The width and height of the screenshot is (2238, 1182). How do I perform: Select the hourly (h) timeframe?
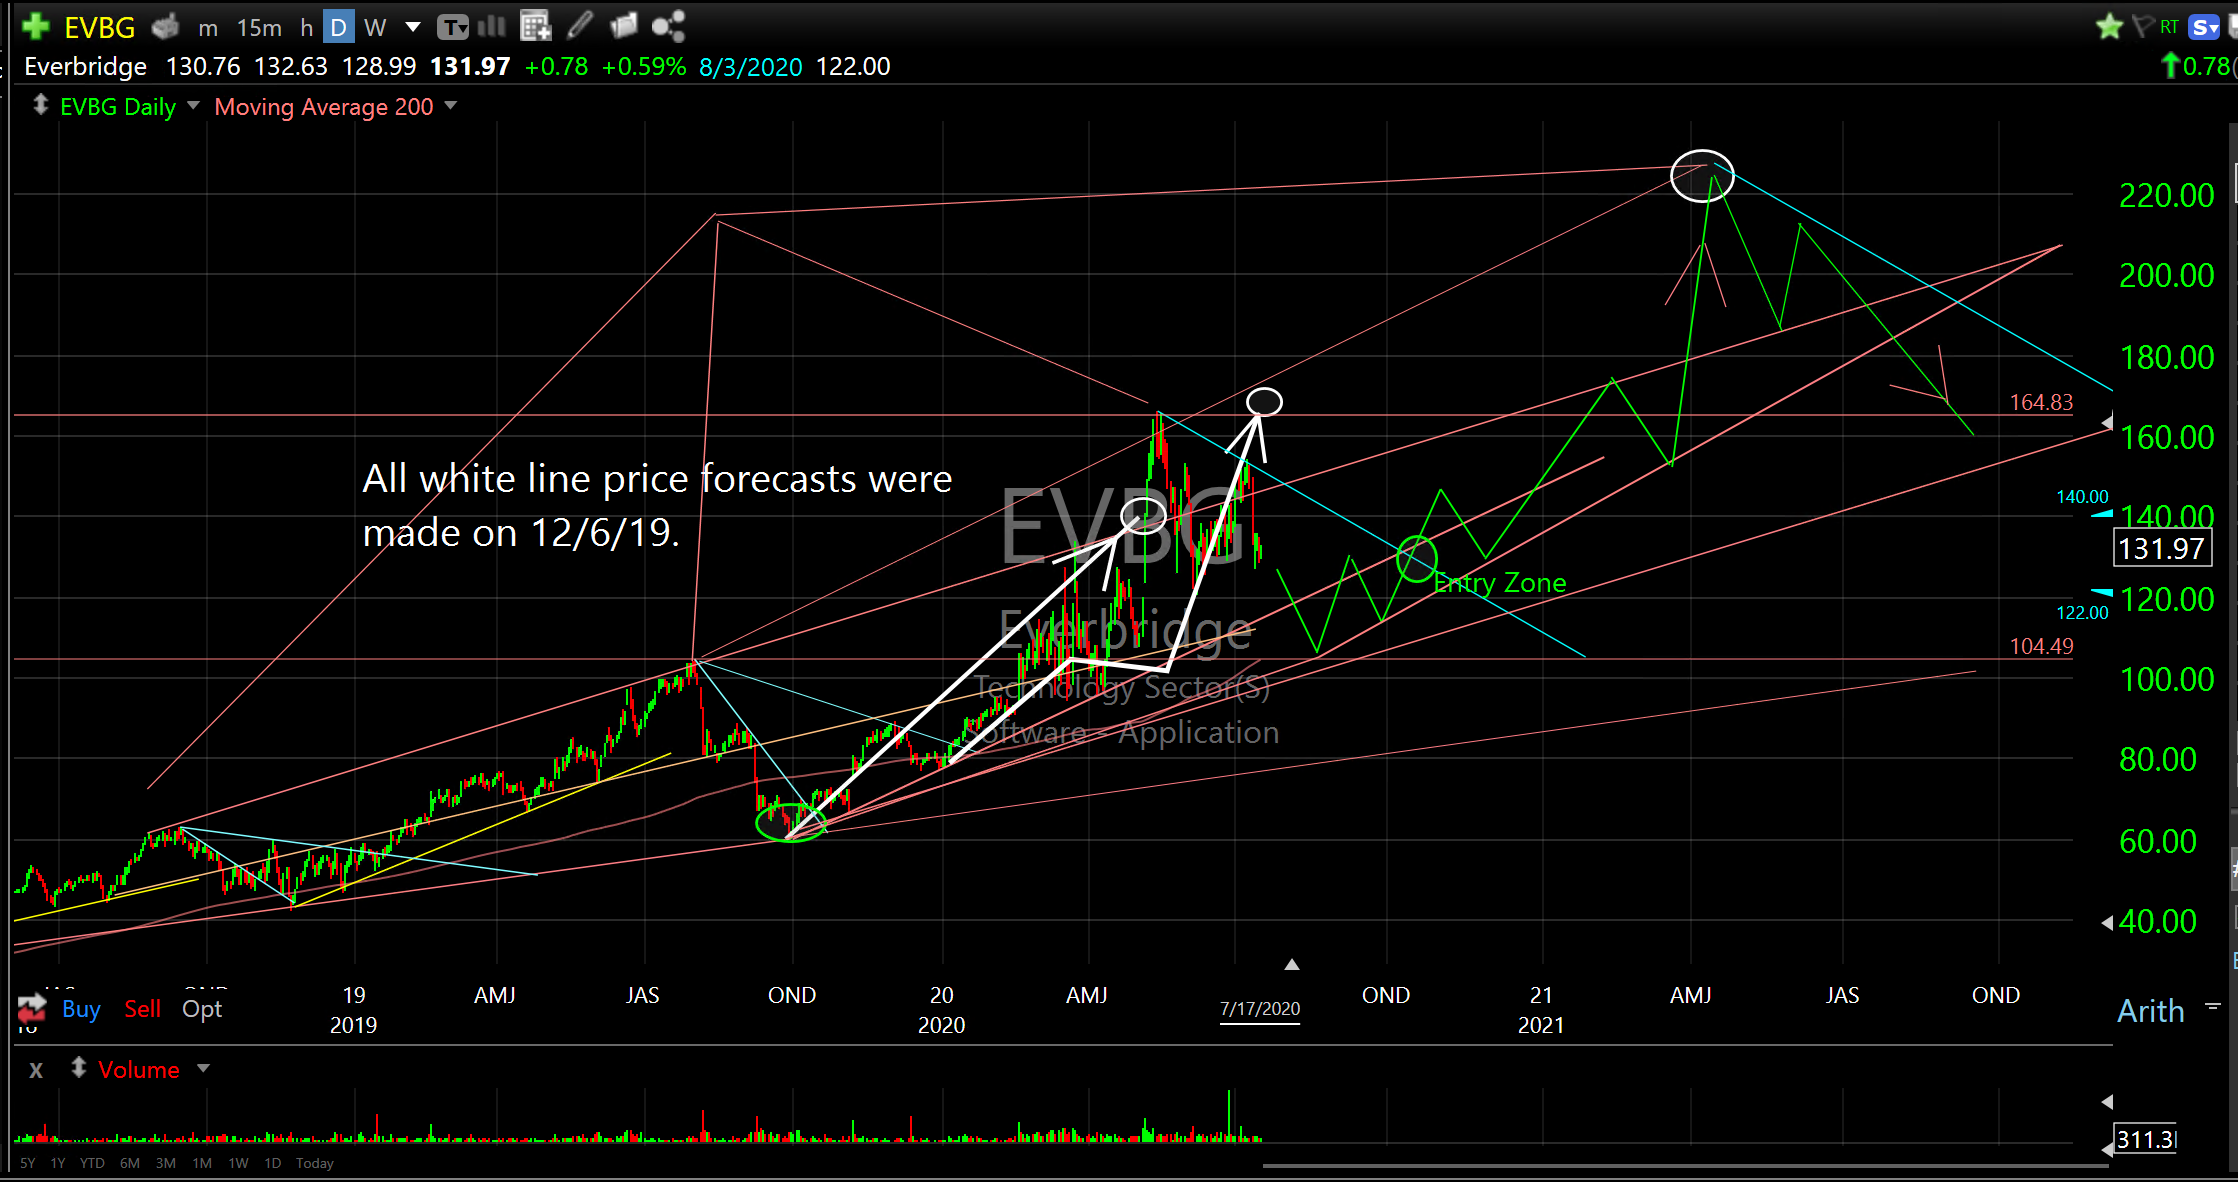point(306,28)
